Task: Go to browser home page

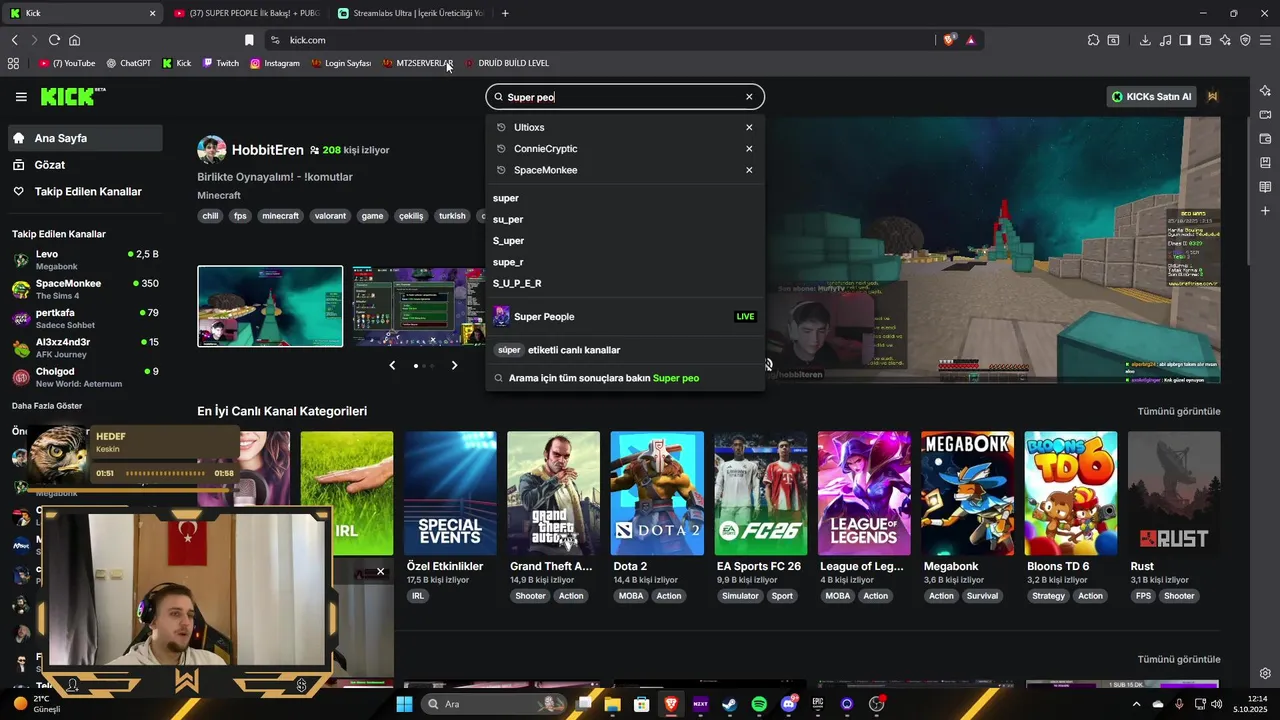Action: (74, 40)
